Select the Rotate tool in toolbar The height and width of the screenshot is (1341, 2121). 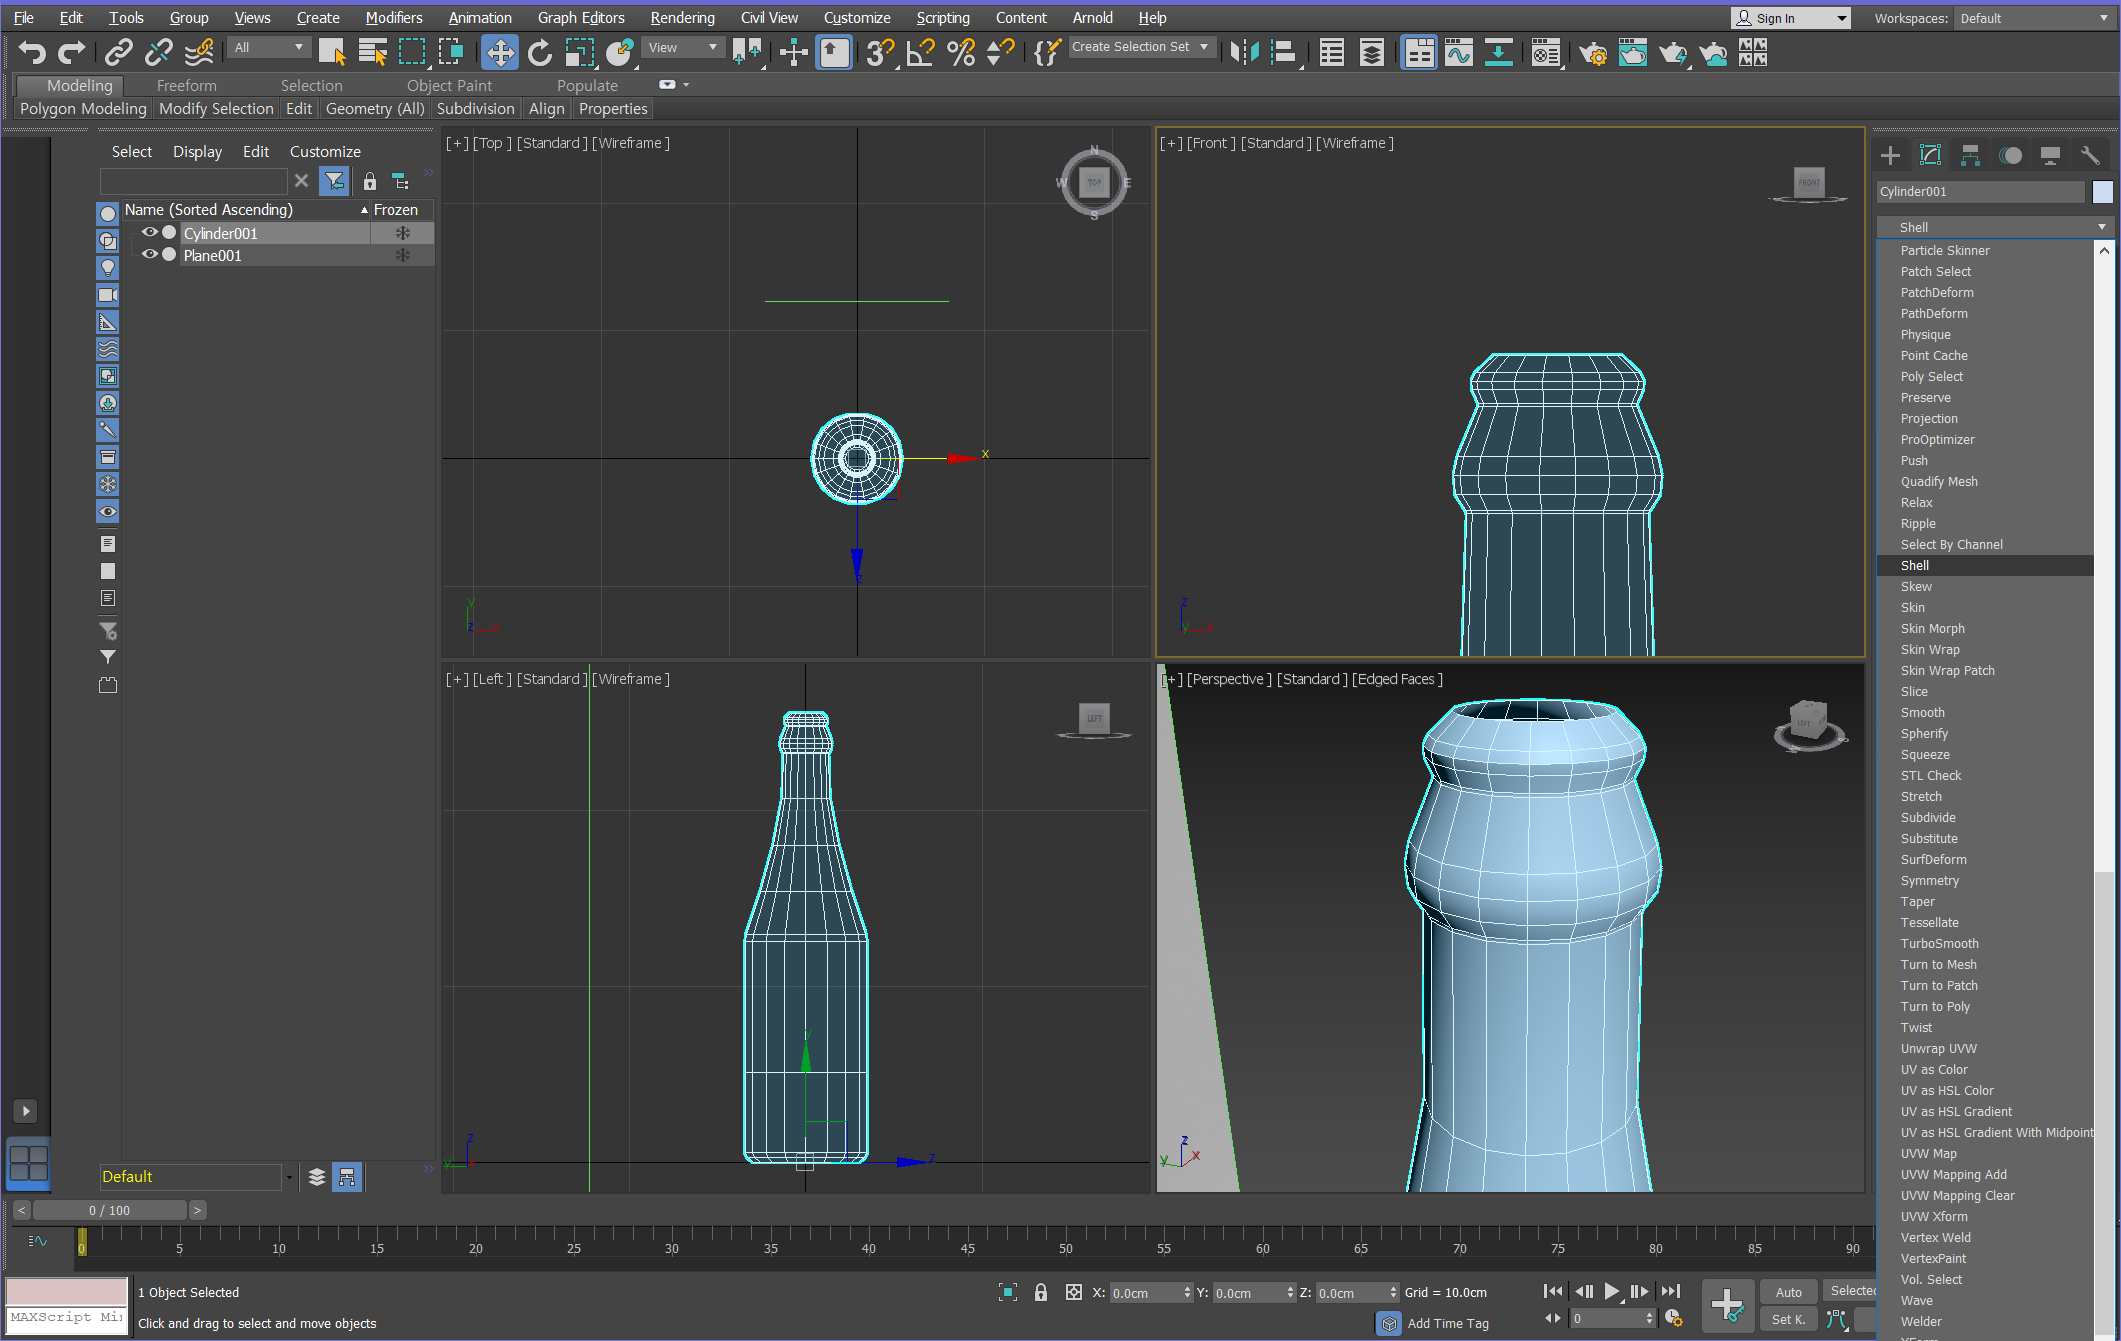(x=539, y=52)
